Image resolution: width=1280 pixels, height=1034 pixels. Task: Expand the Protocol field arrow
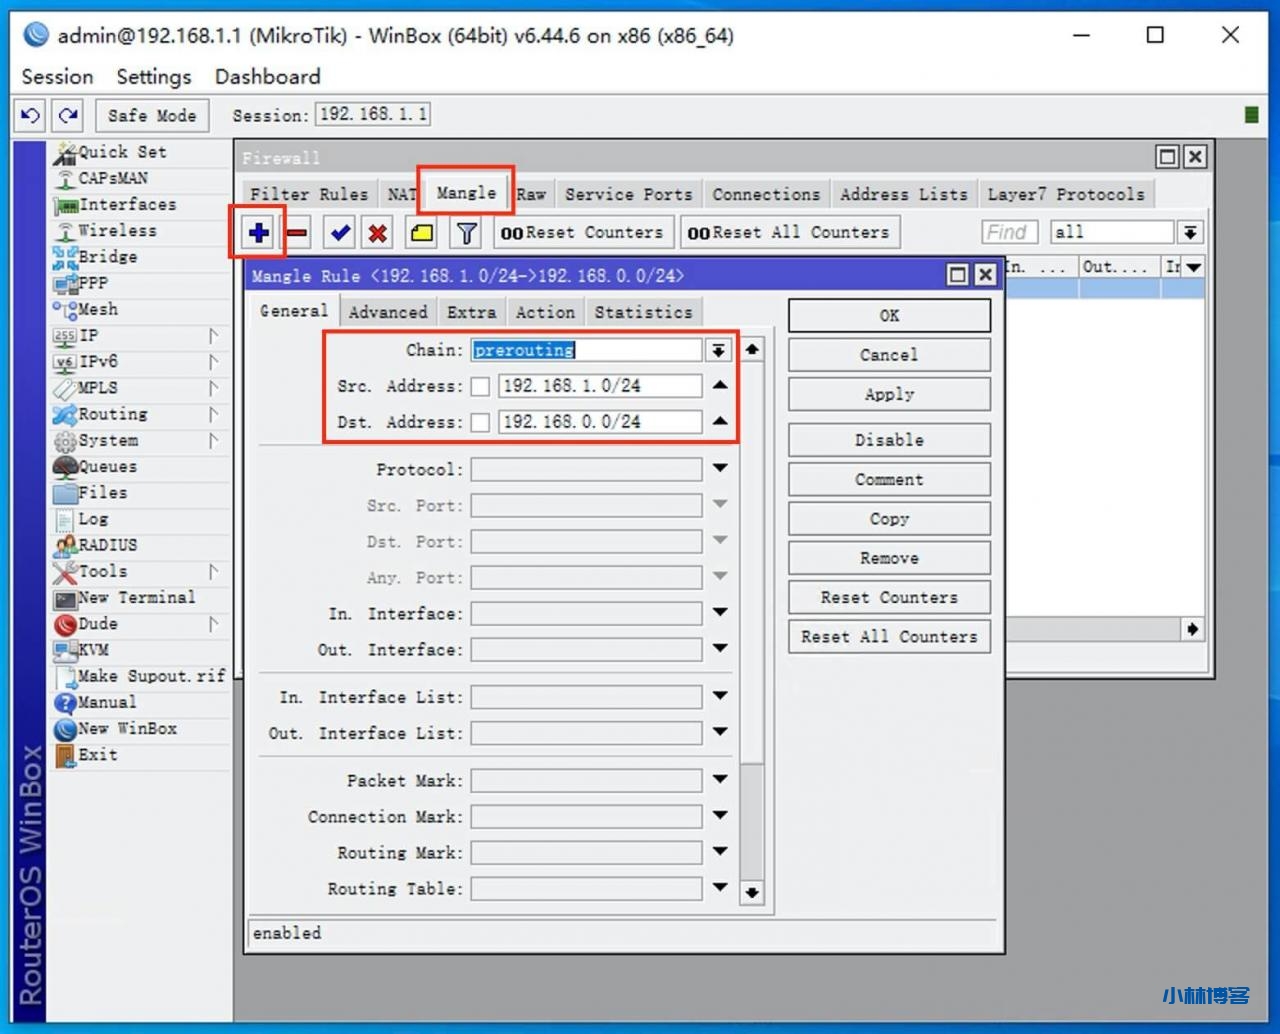click(720, 468)
